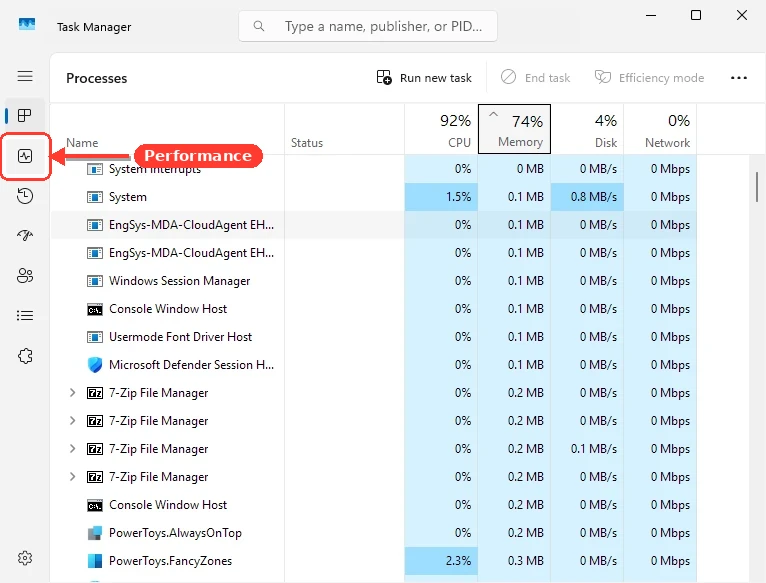
Task: Open the more options ellipsis menu
Action: point(739,78)
